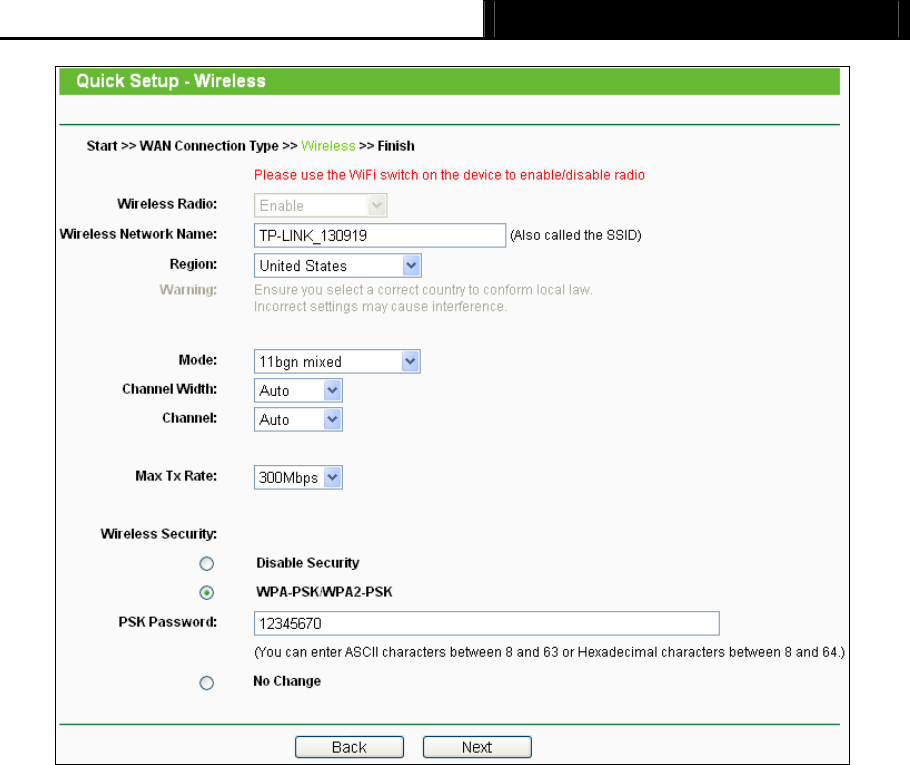Viewport: 910px width, 765px height.
Task: Click the Wireless Security label
Action: click(x=158, y=534)
